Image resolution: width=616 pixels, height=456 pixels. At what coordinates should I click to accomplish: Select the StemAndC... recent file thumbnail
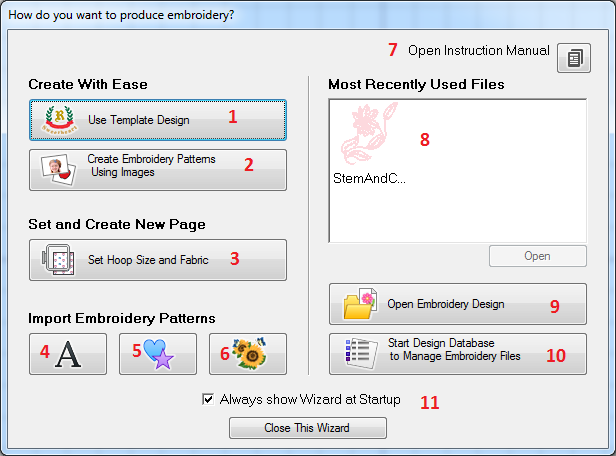(369, 134)
